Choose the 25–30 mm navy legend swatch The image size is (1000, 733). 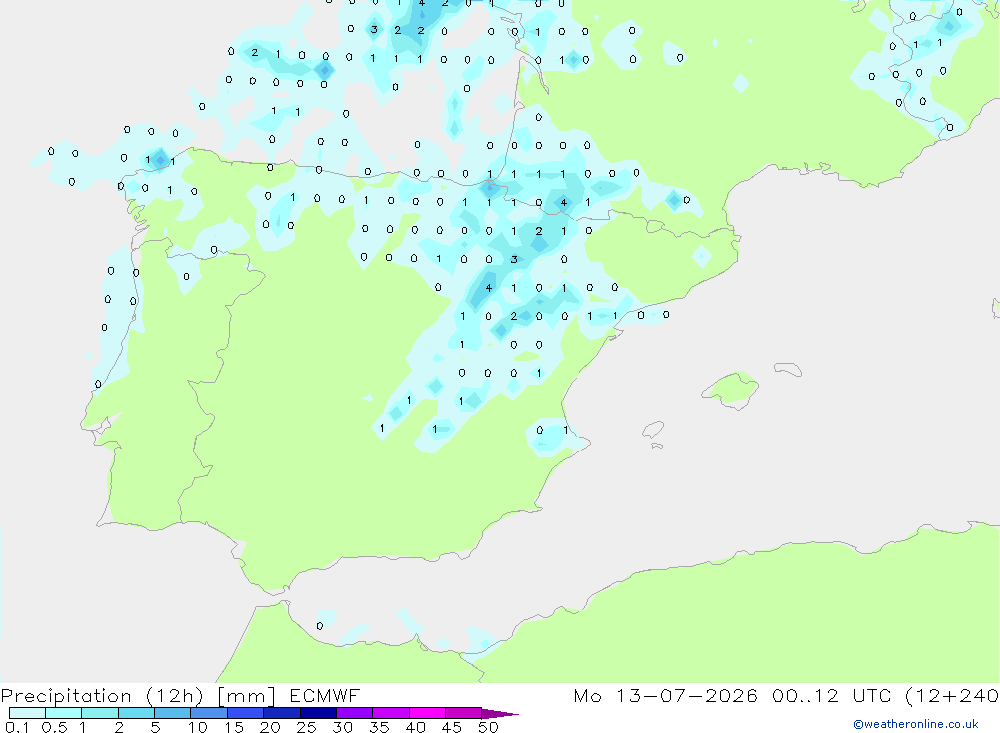click(318, 713)
